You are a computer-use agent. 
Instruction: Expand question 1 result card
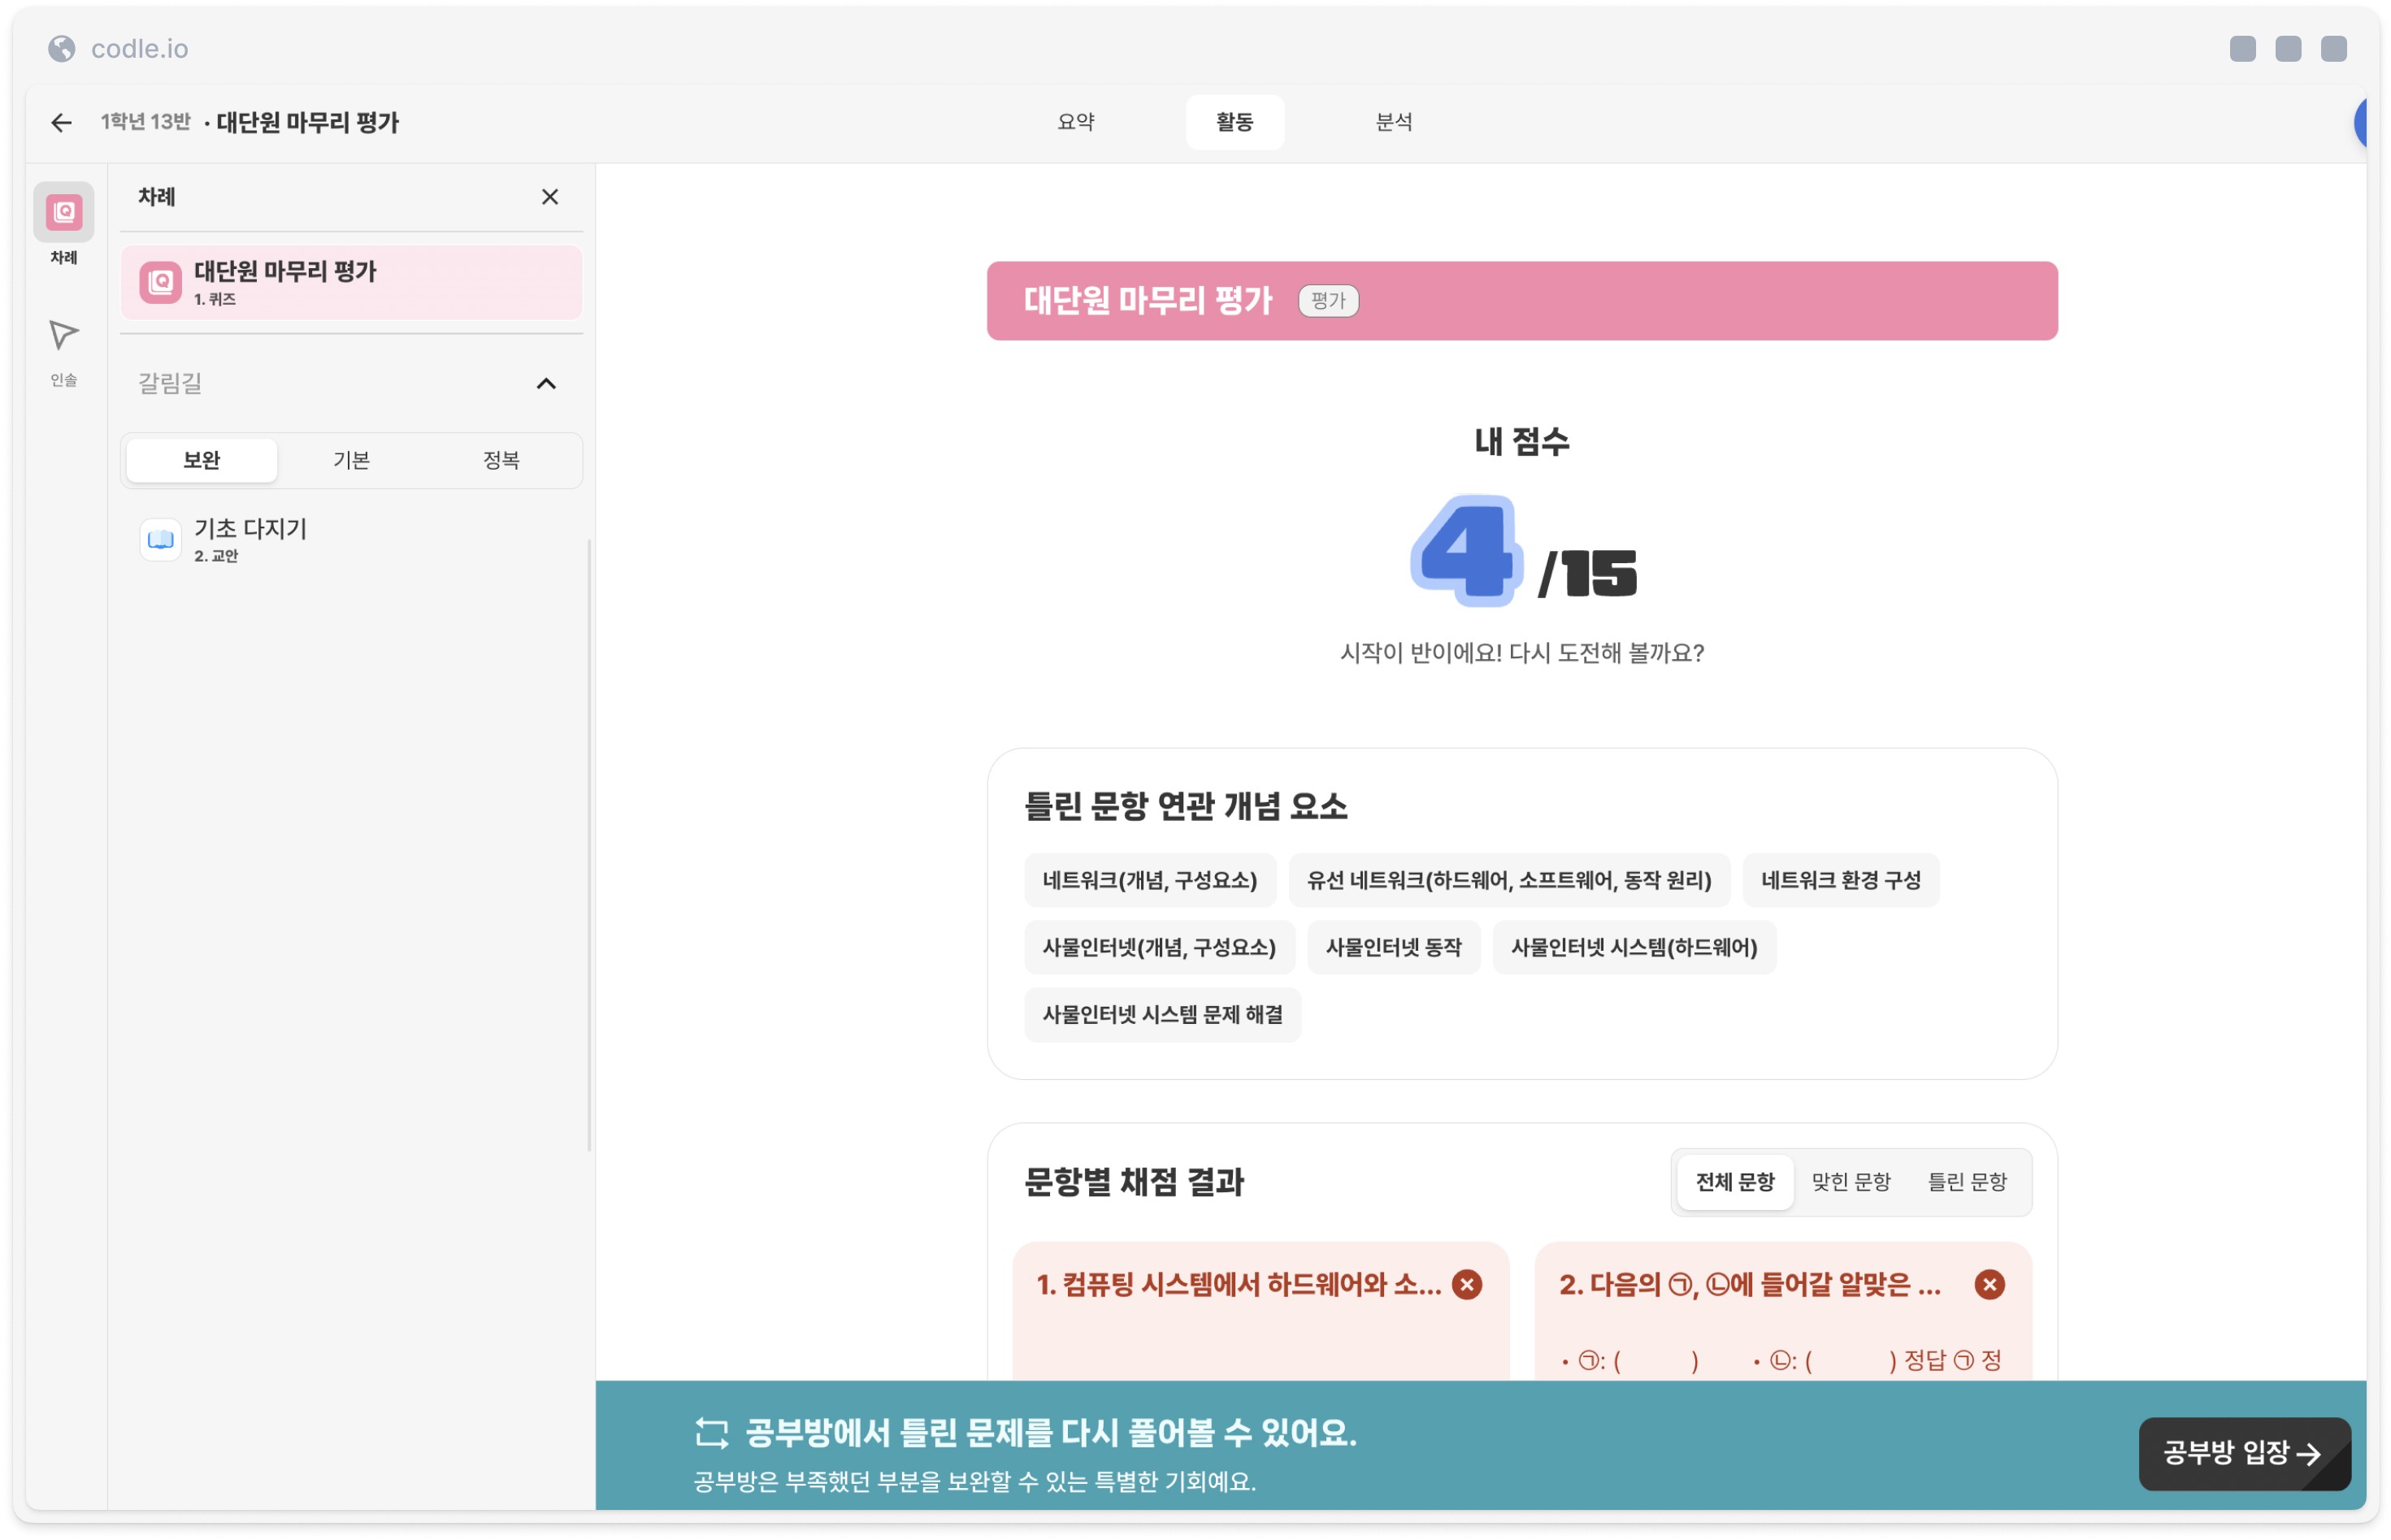1238,1284
